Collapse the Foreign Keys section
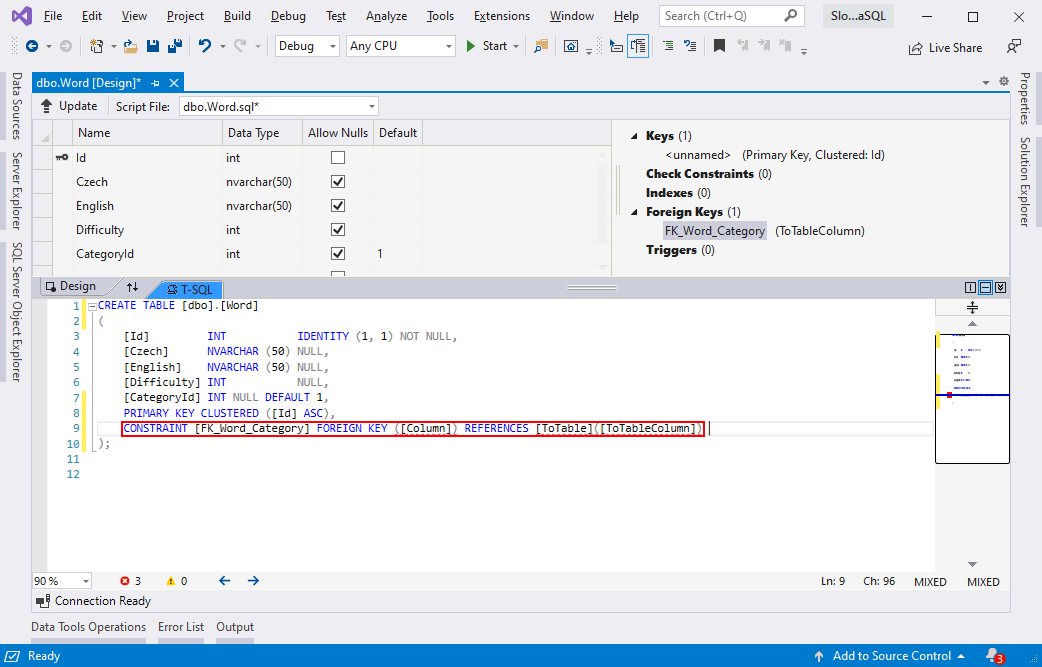The width and height of the screenshot is (1042, 667). (635, 212)
